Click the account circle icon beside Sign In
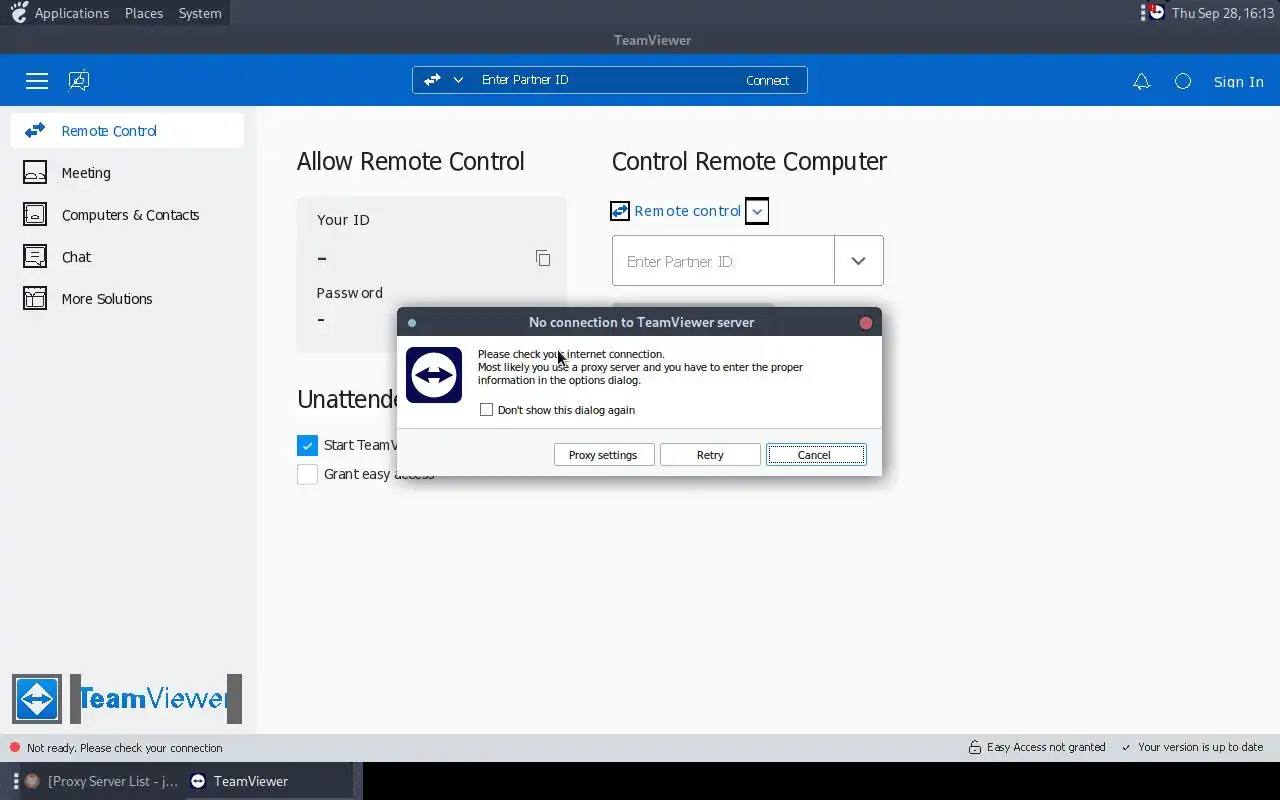This screenshot has width=1280, height=800. click(x=1183, y=82)
